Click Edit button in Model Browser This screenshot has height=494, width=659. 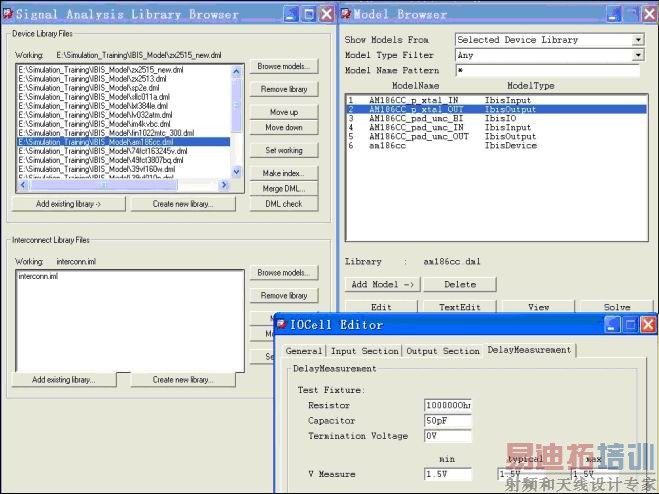pos(381,307)
